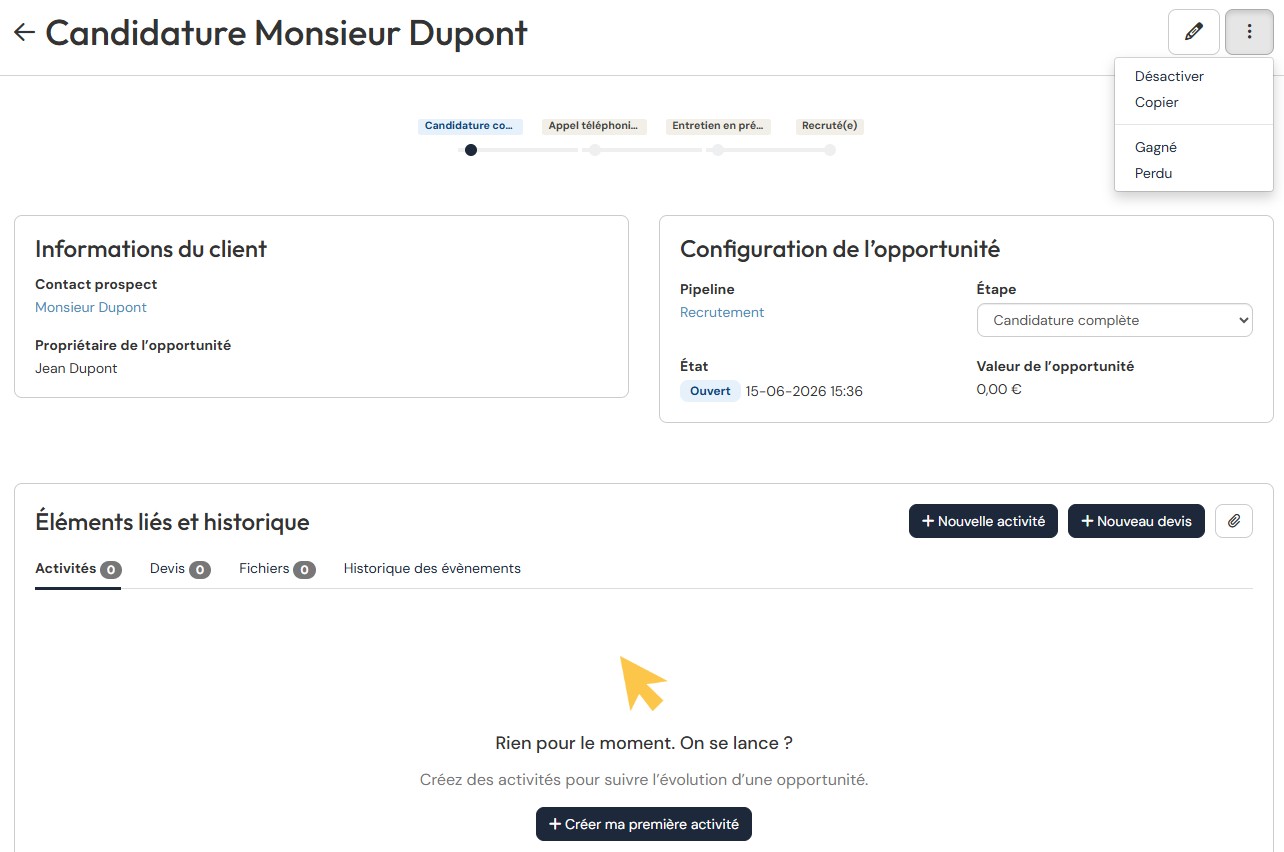
Task: Click the paperclip attachment icon
Action: [x=1234, y=521]
